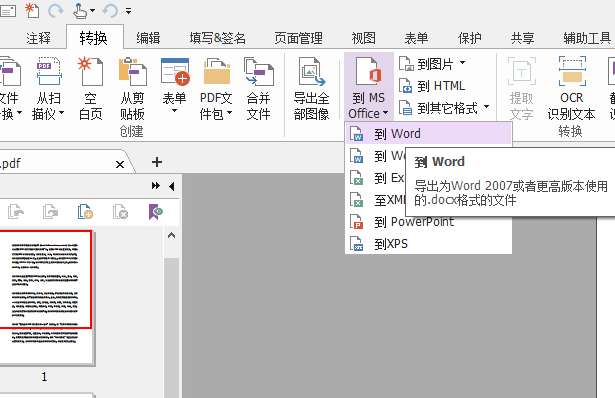The height and width of the screenshot is (398, 615).
Task: Click the new blank document icon in quick toolbar
Action: coord(32,10)
